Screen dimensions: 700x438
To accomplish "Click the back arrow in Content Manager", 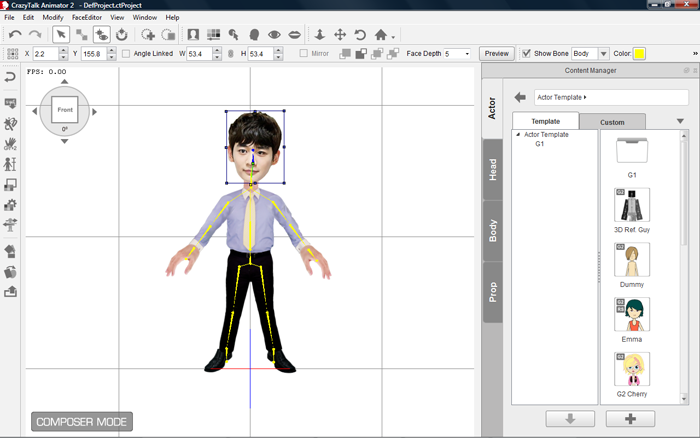I will coord(520,97).
